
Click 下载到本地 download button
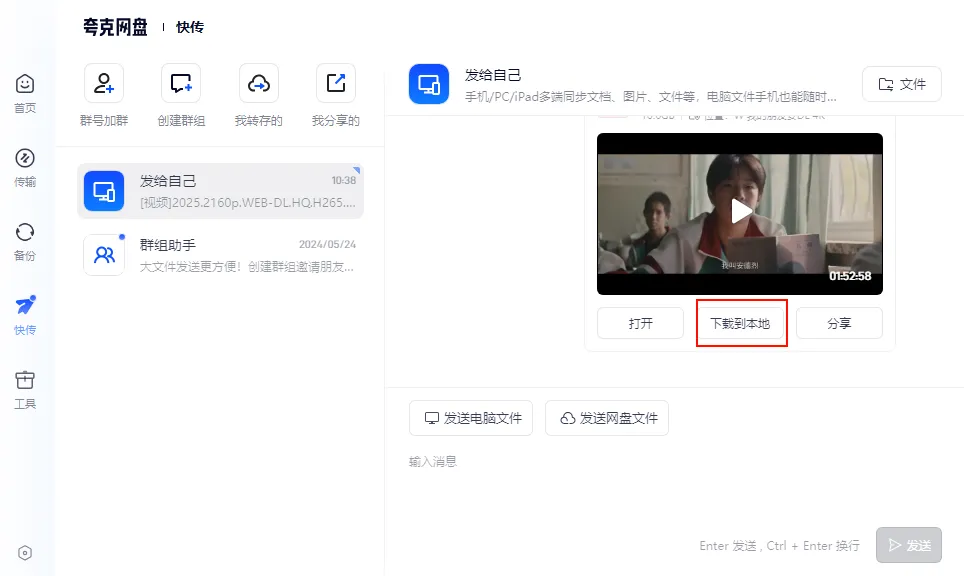pyautogui.click(x=740, y=323)
